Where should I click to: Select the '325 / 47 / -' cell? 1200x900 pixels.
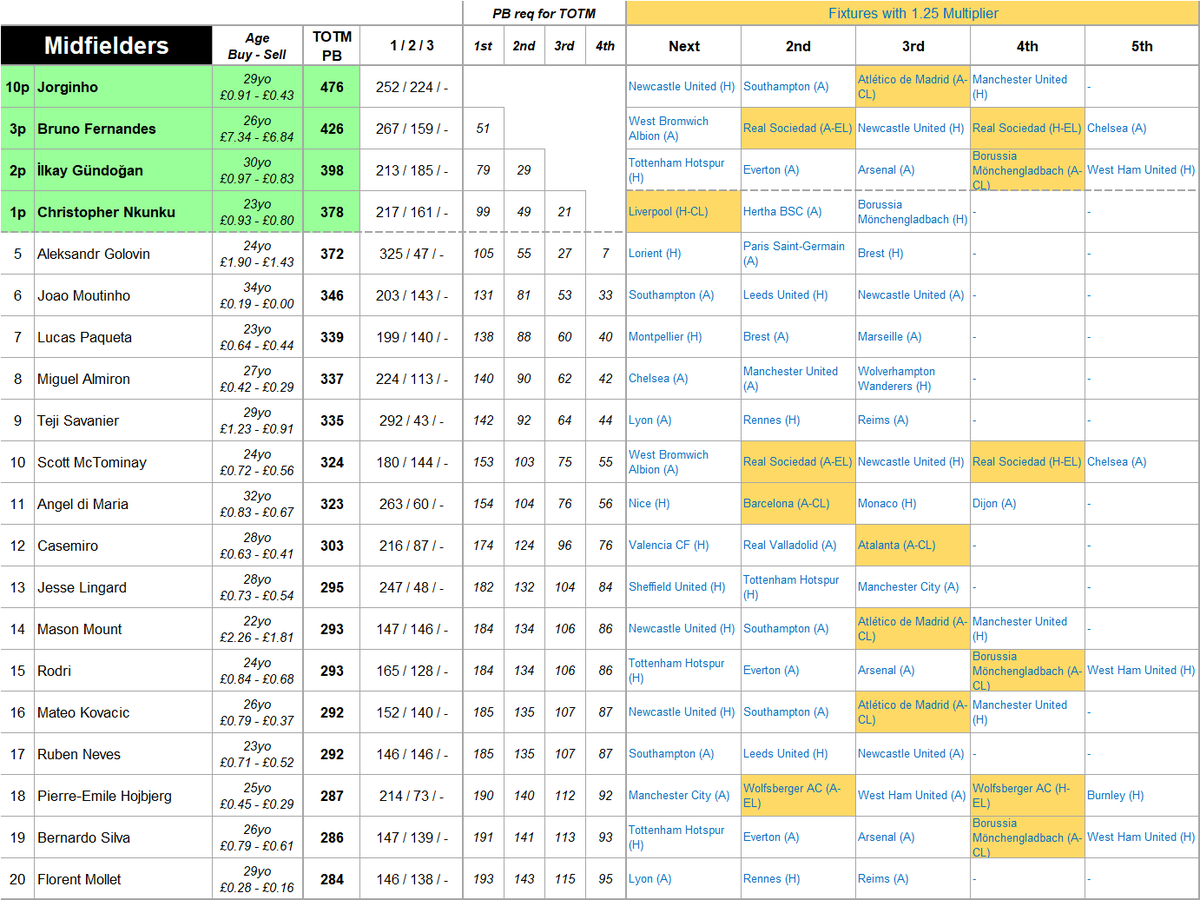(x=411, y=254)
